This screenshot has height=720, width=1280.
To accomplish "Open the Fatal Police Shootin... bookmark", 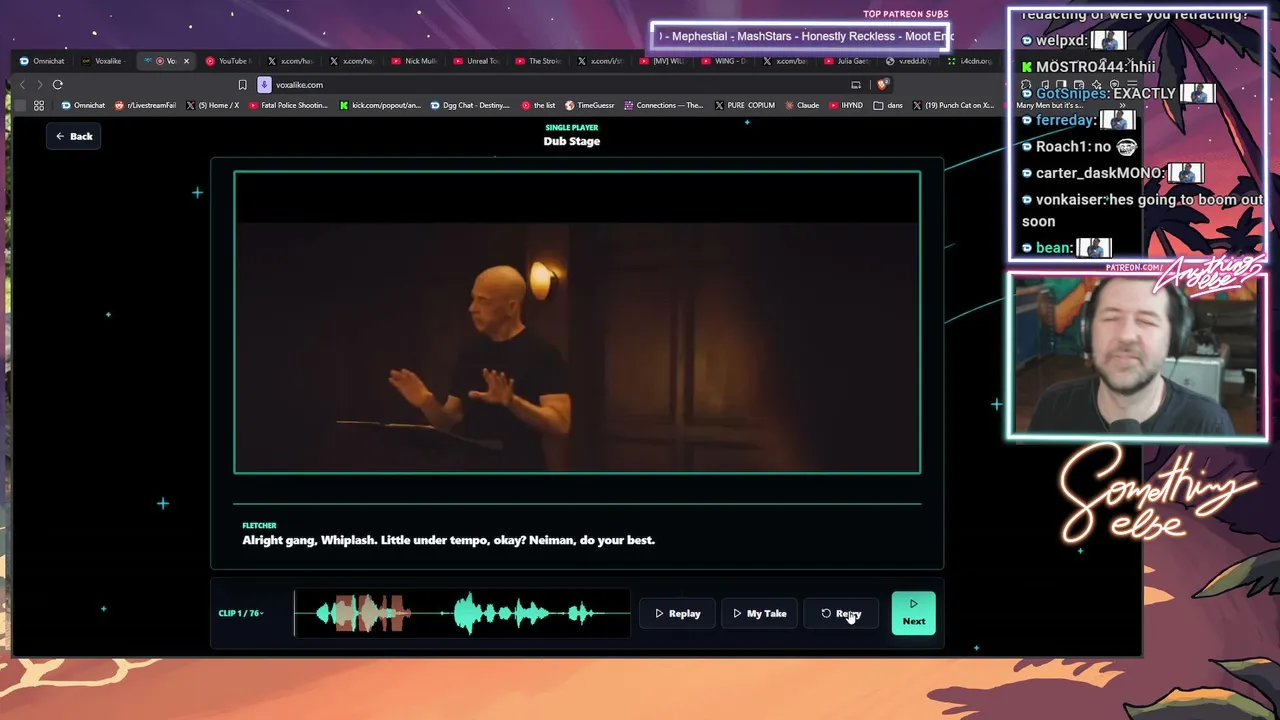I will click(288, 105).
